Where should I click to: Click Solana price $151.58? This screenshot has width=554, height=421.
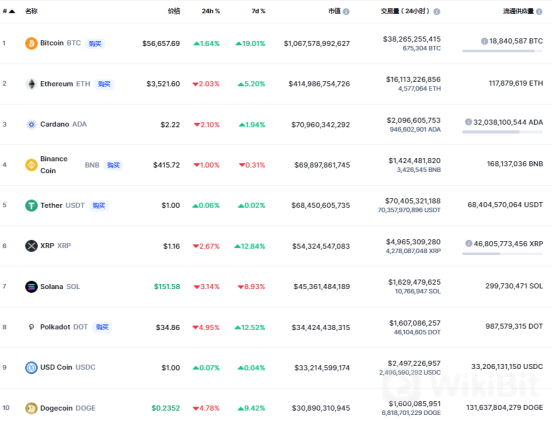[x=167, y=286]
